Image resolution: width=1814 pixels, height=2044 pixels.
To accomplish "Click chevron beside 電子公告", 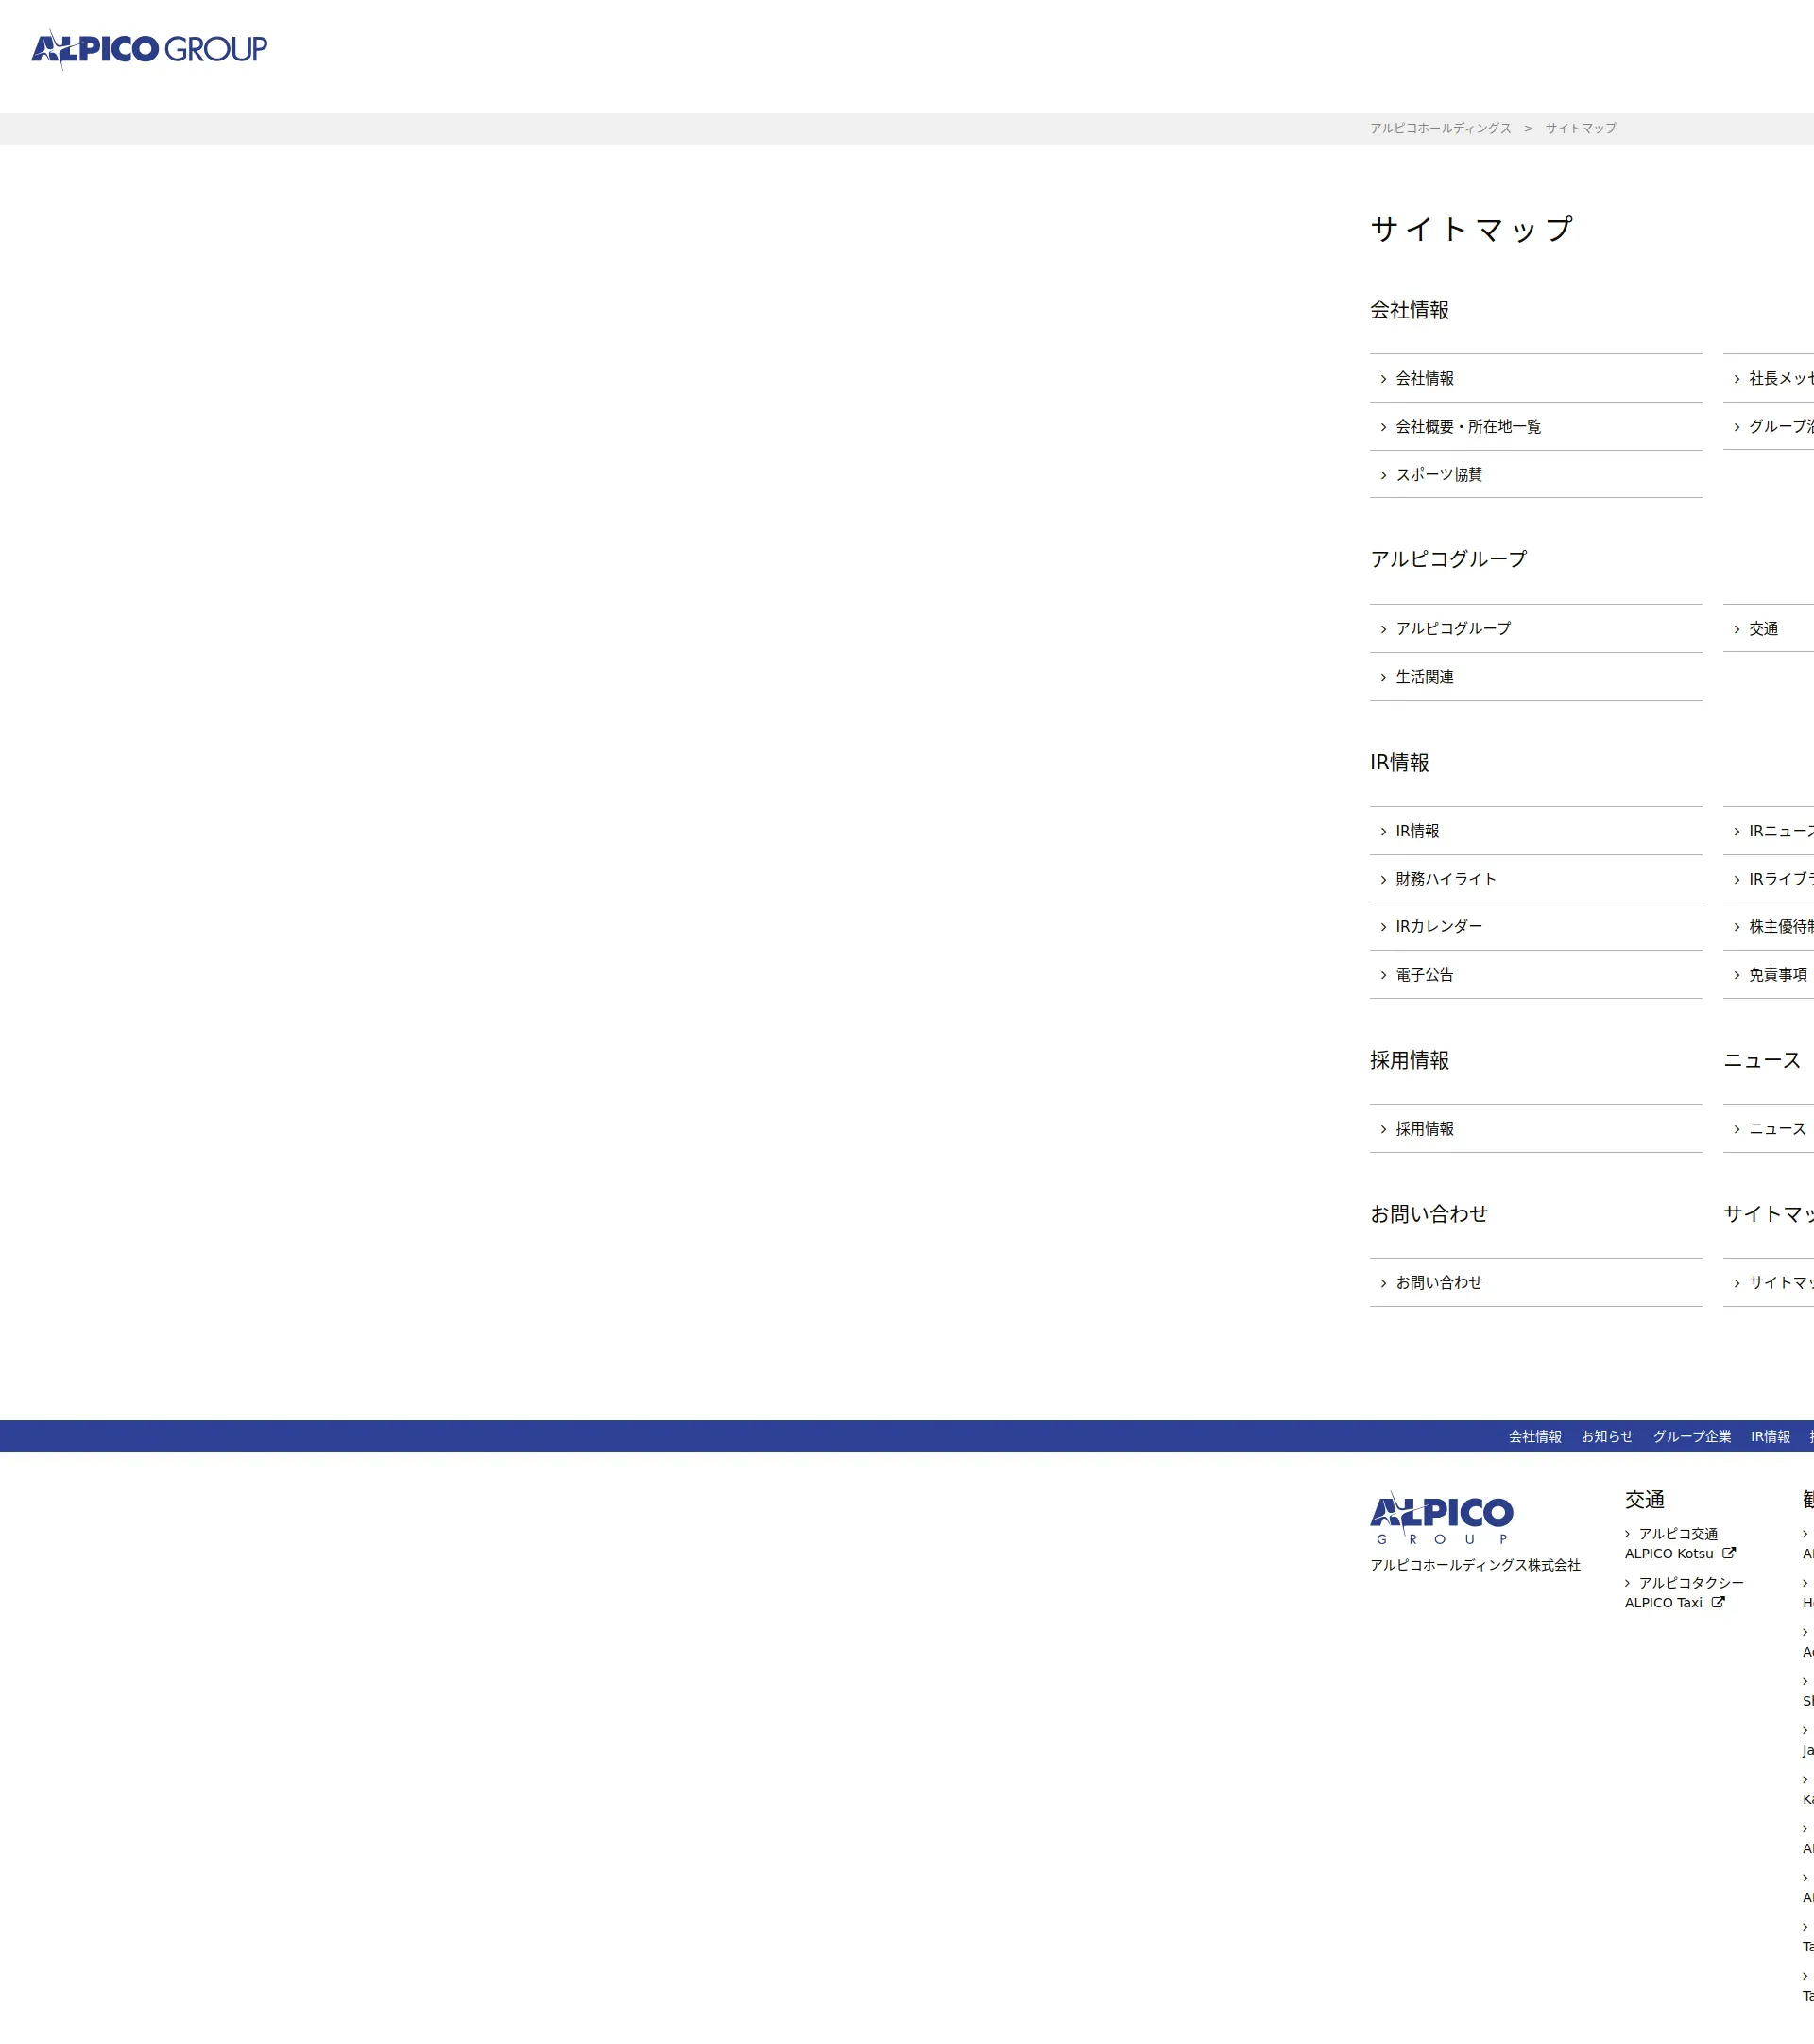I will point(1383,975).
